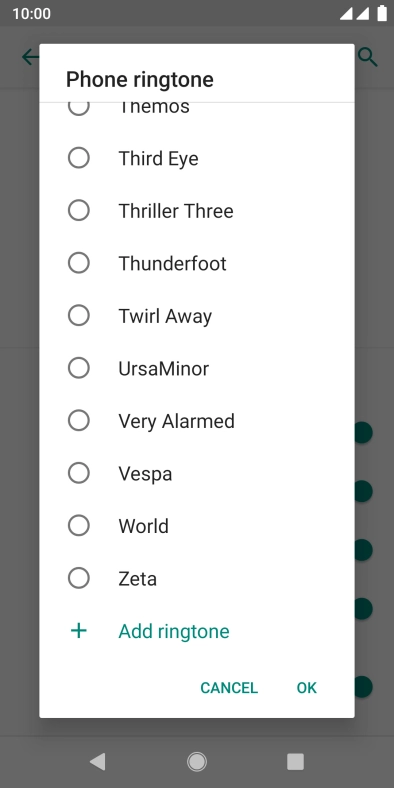Select the Thriller Three ringtone option
The width and height of the screenshot is (394, 788).
pos(197,211)
